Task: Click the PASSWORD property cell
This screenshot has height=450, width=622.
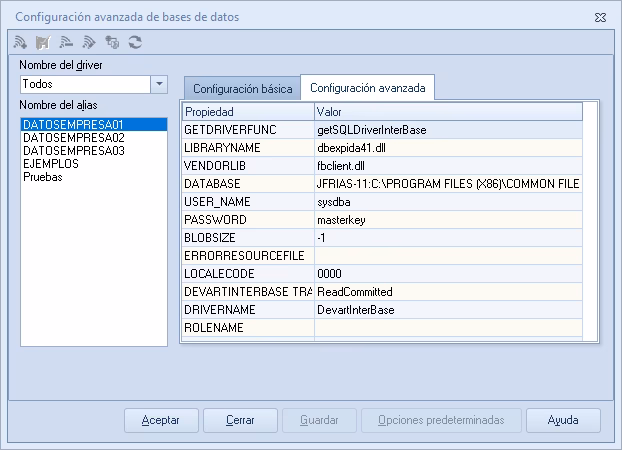Action: click(248, 220)
